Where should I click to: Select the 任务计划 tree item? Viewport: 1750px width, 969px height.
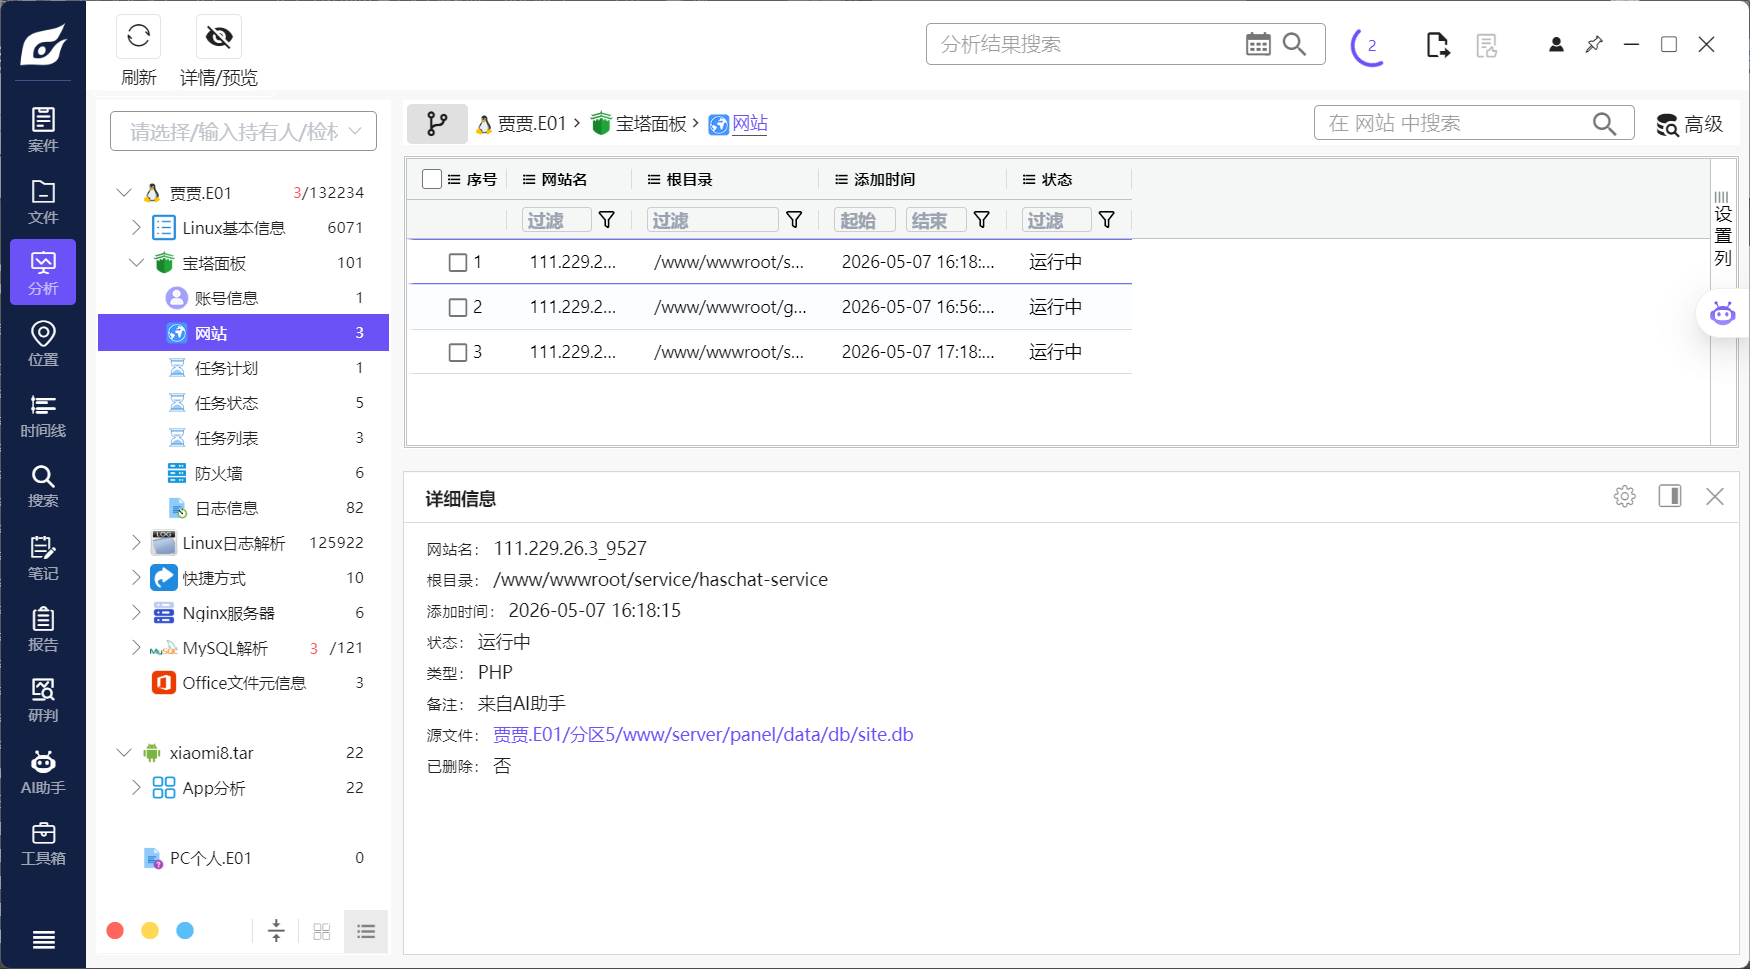click(x=243, y=368)
